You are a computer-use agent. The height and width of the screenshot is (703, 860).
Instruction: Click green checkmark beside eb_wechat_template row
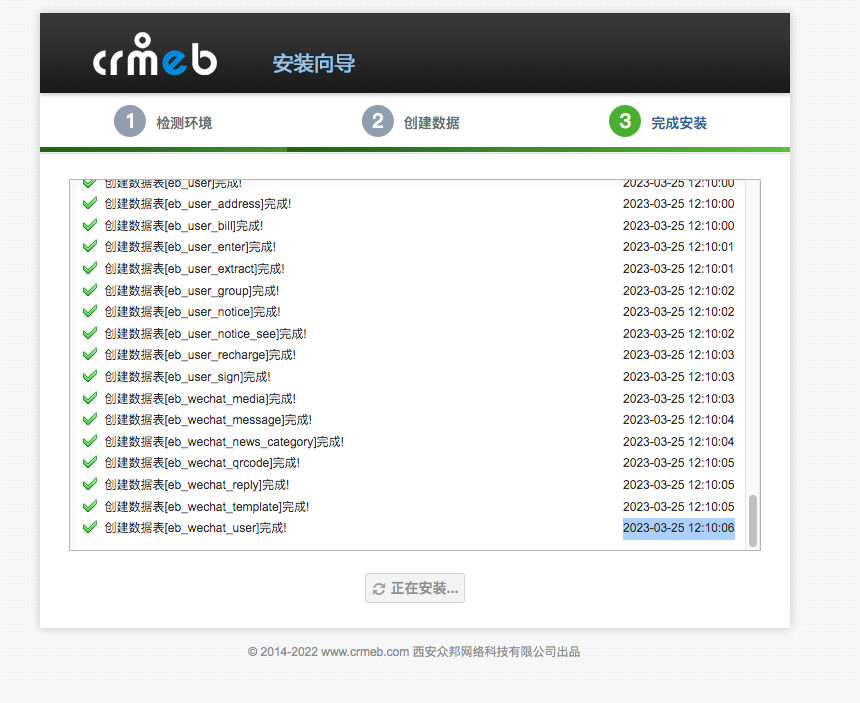pos(90,506)
